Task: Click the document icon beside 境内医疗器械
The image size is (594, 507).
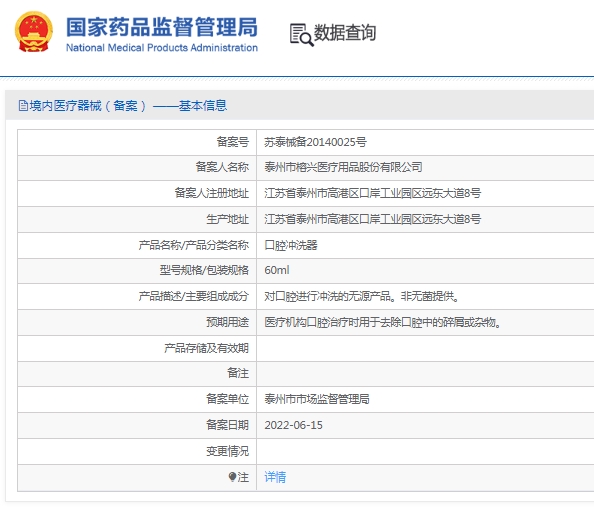Action: click(23, 106)
